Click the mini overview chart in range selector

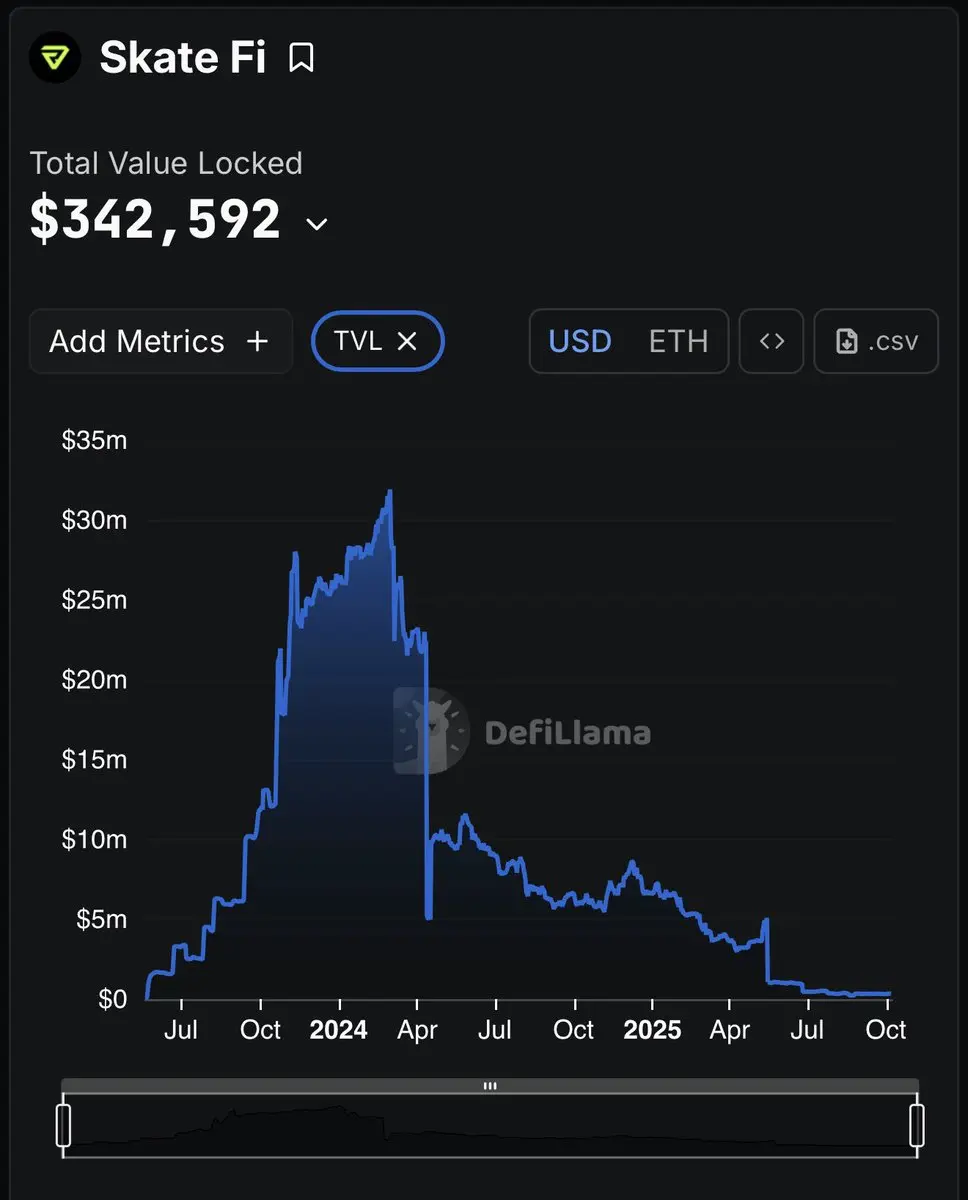tap(490, 1130)
